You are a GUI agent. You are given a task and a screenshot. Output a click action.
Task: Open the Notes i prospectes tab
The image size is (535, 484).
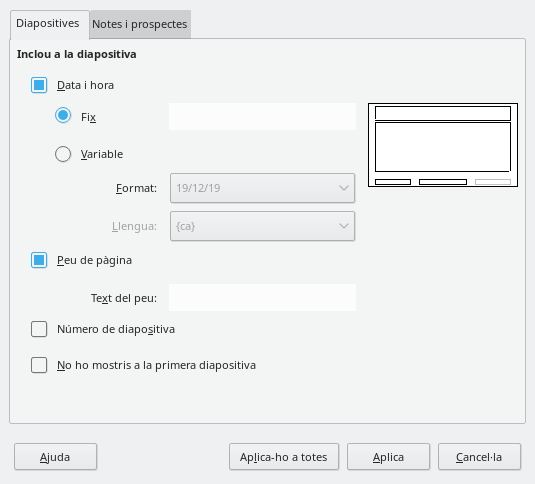(x=140, y=25)
